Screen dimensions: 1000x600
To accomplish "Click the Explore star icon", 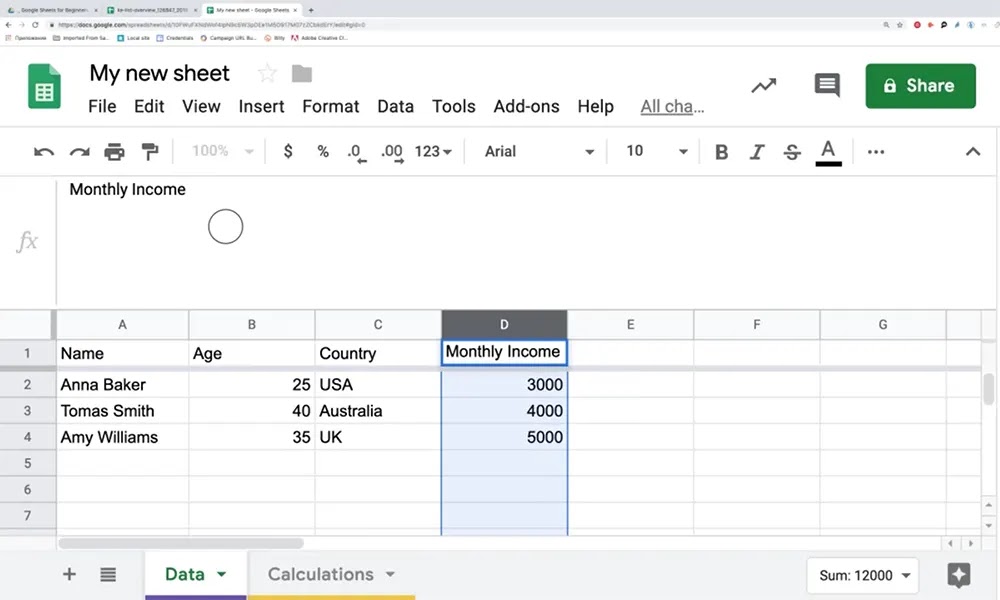I will click(x=959, y=575).
